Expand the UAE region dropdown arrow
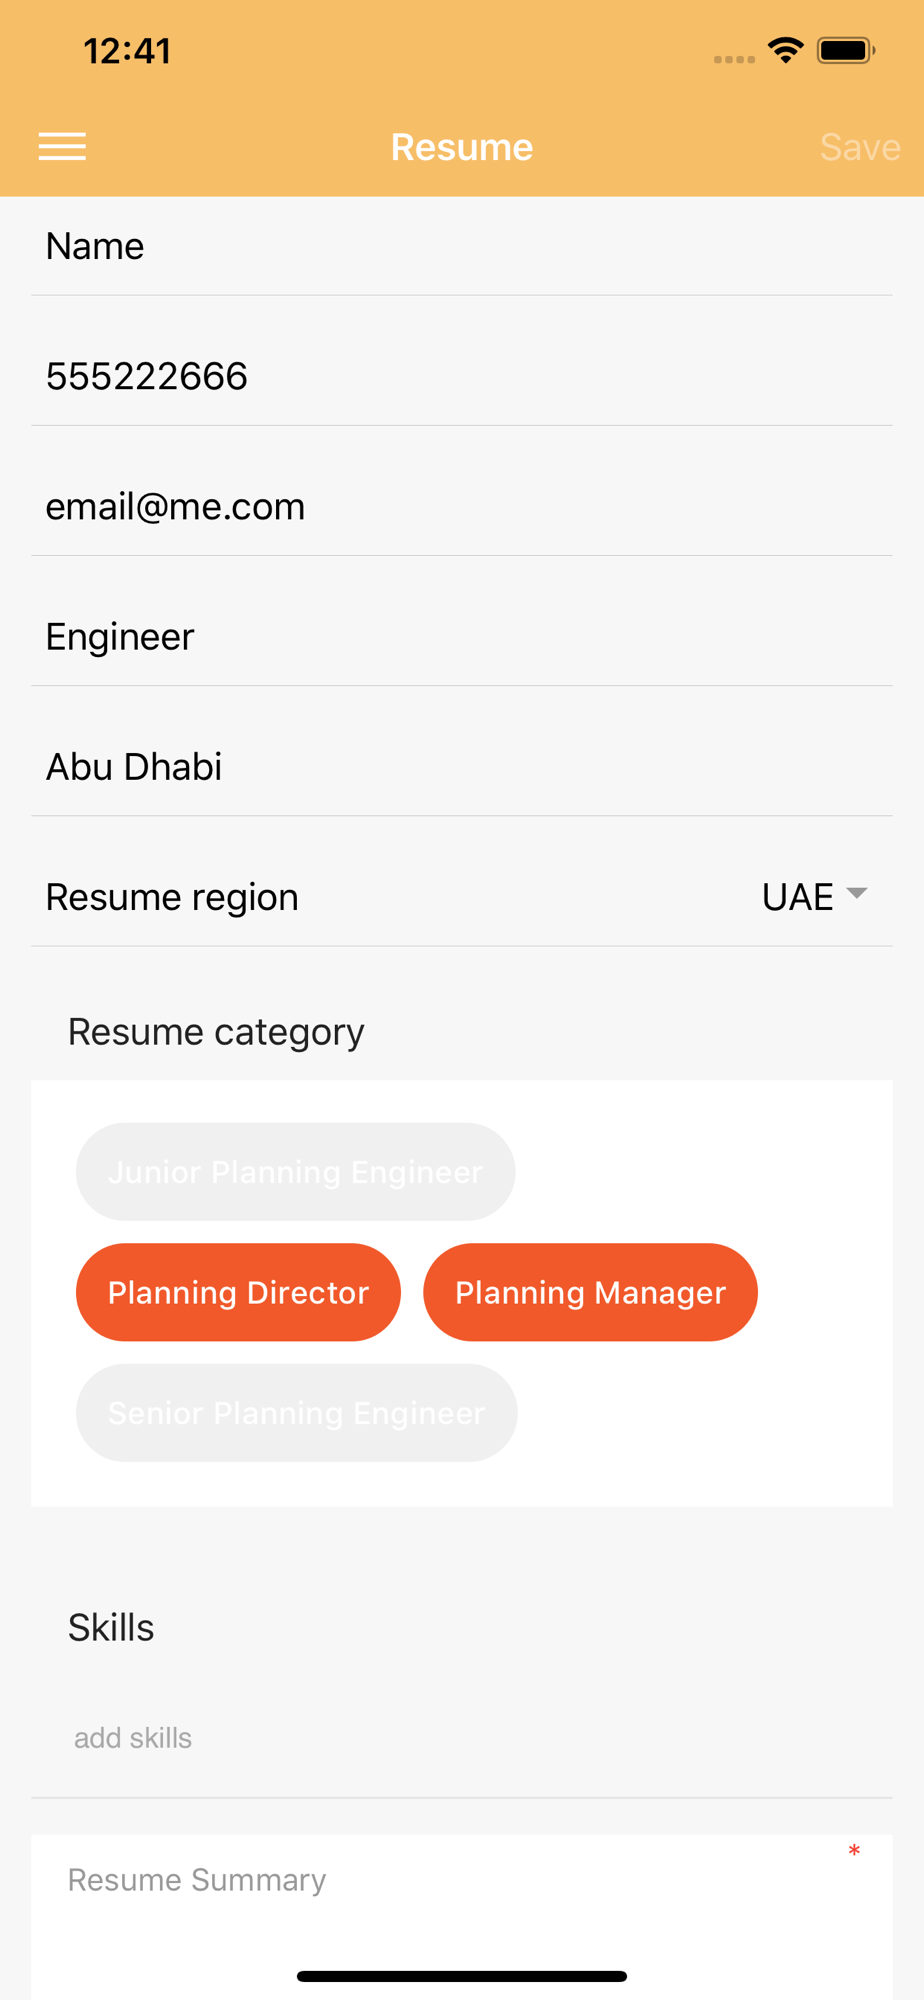Screen dimensions: 924x2000 tap(857, 893)
